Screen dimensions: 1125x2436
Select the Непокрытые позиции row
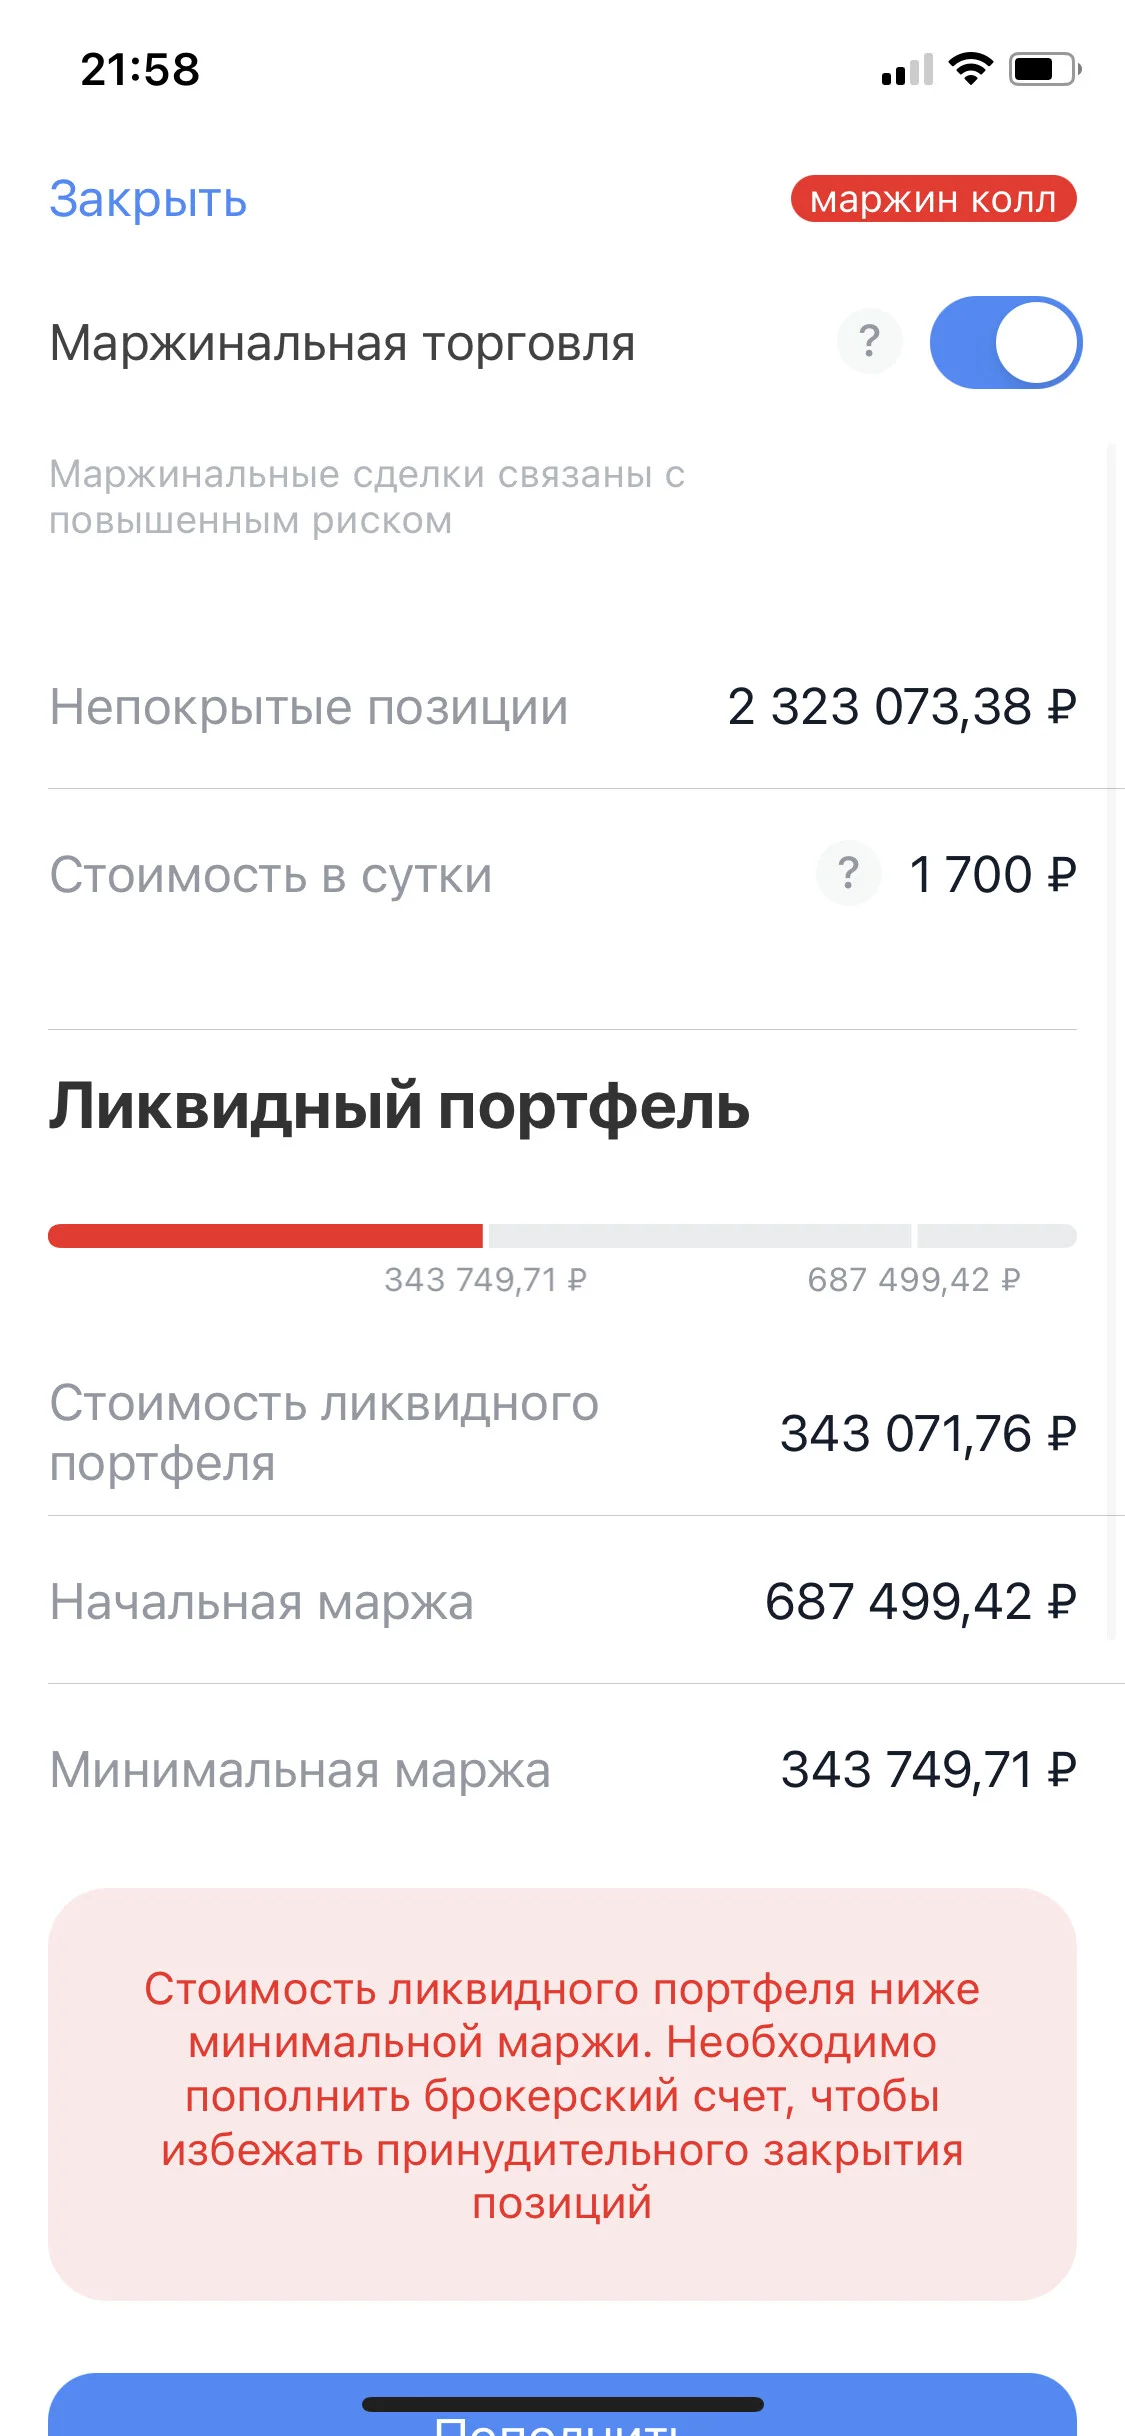pos(562,707)
